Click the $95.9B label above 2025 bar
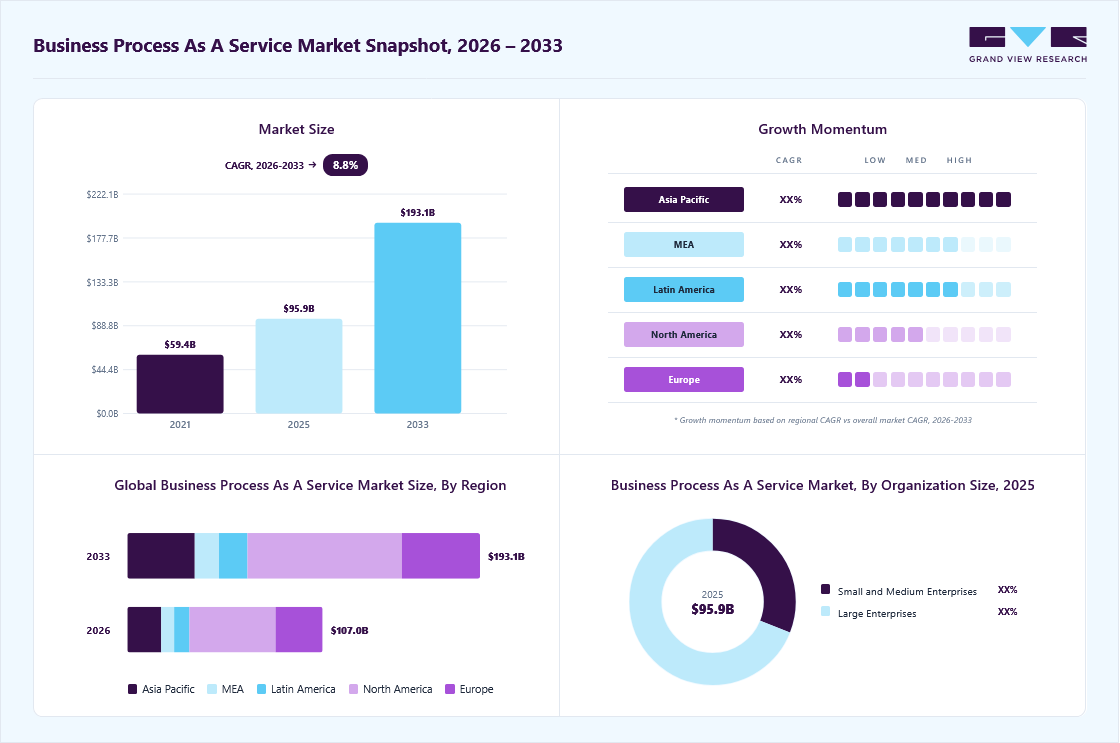 (x=299, y=309)
